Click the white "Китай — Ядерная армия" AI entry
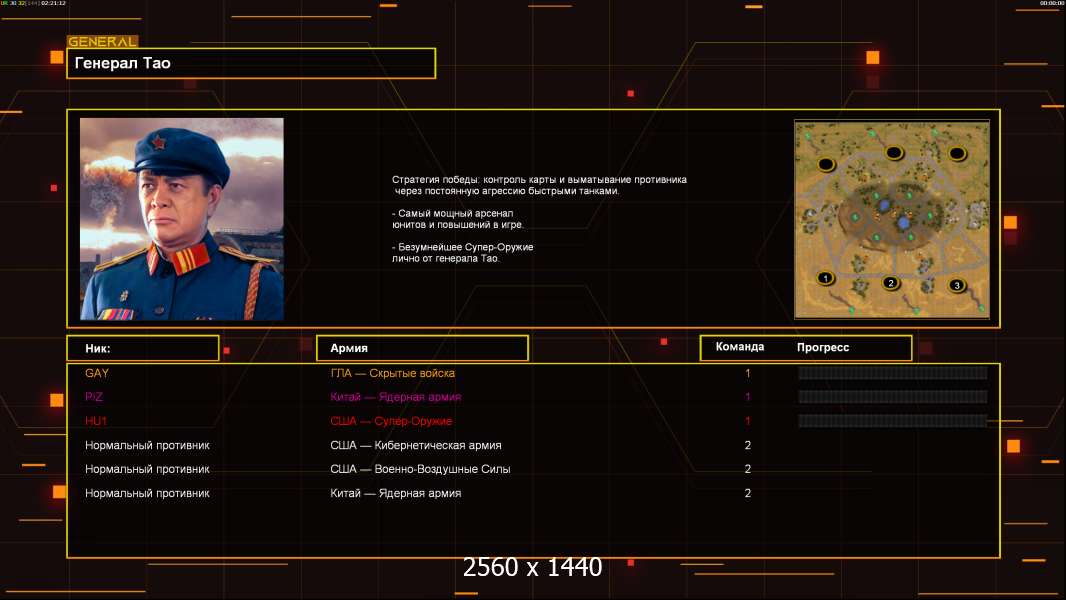 (396, 493)
